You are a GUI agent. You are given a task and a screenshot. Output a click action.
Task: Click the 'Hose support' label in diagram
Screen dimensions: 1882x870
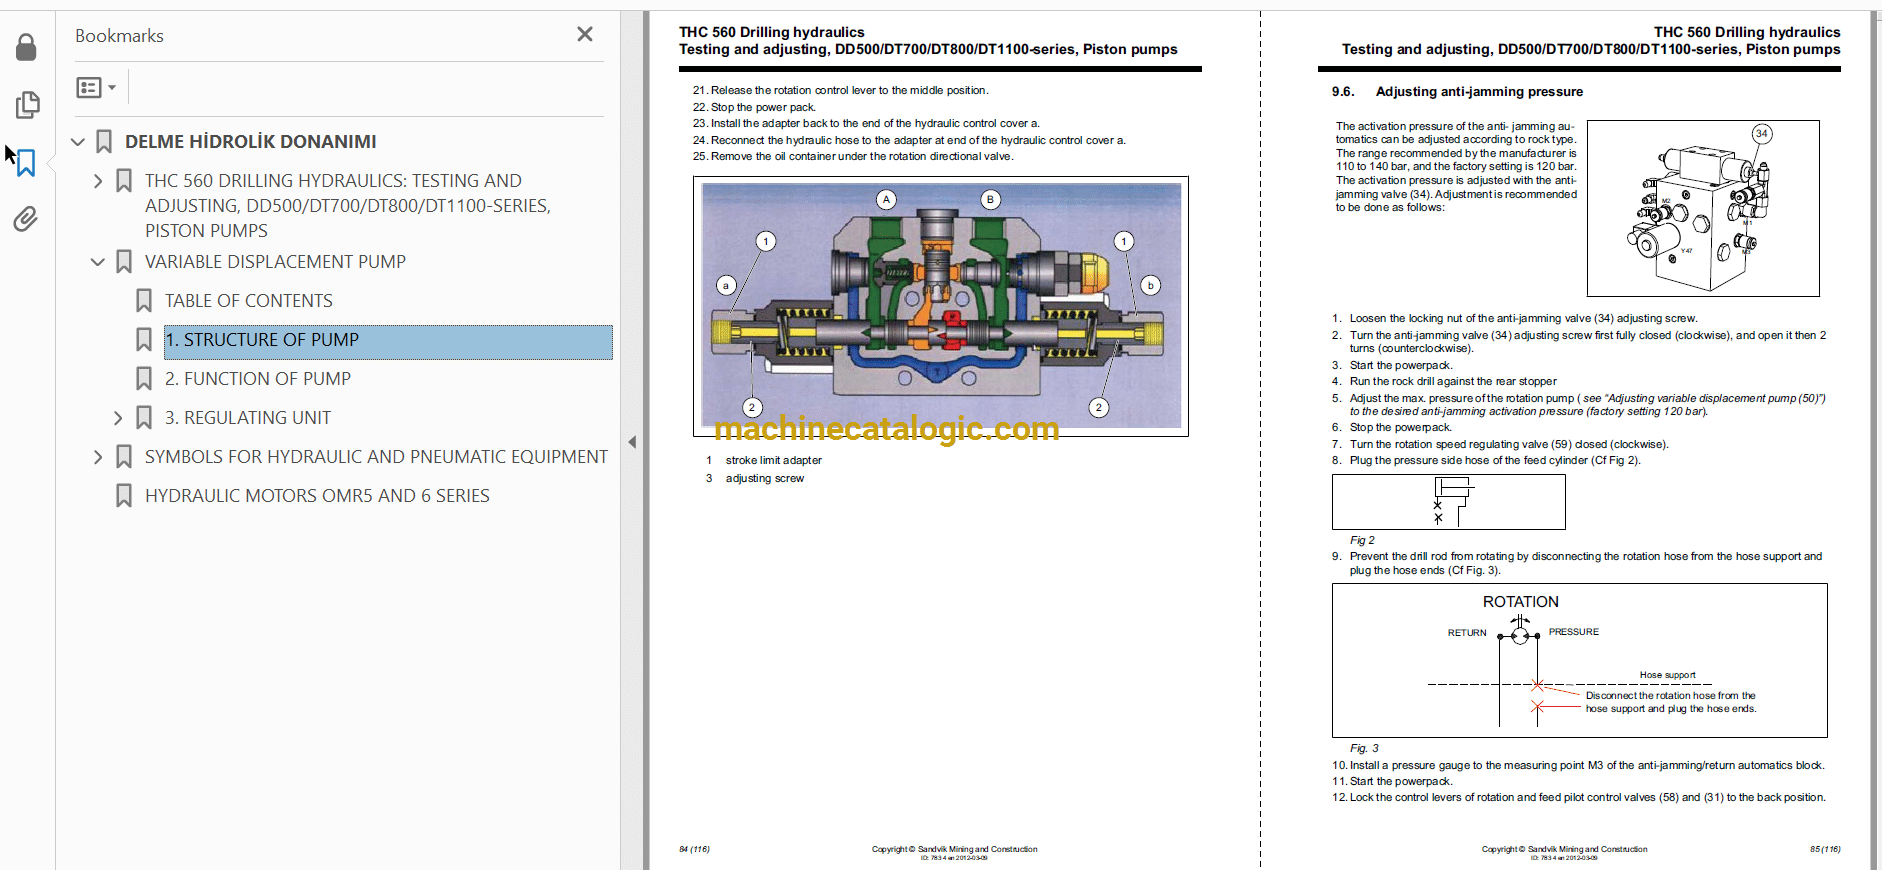pos(1667,675)
